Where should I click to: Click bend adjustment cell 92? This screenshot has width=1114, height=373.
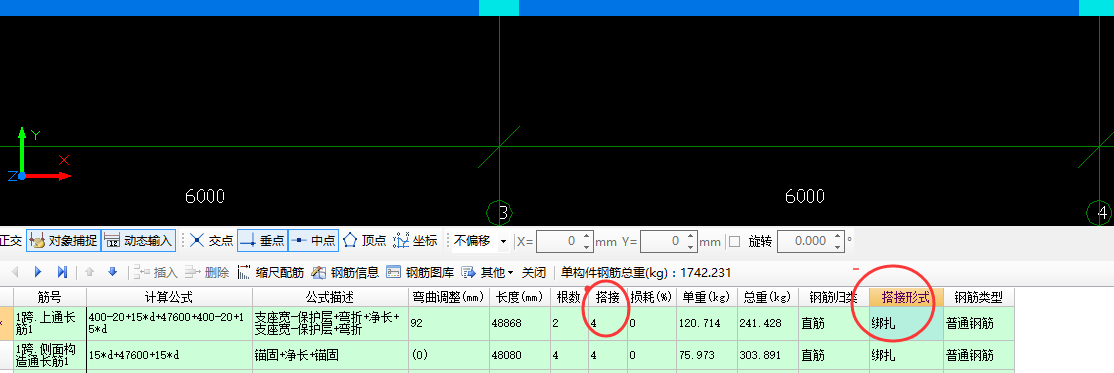[448, 323]
